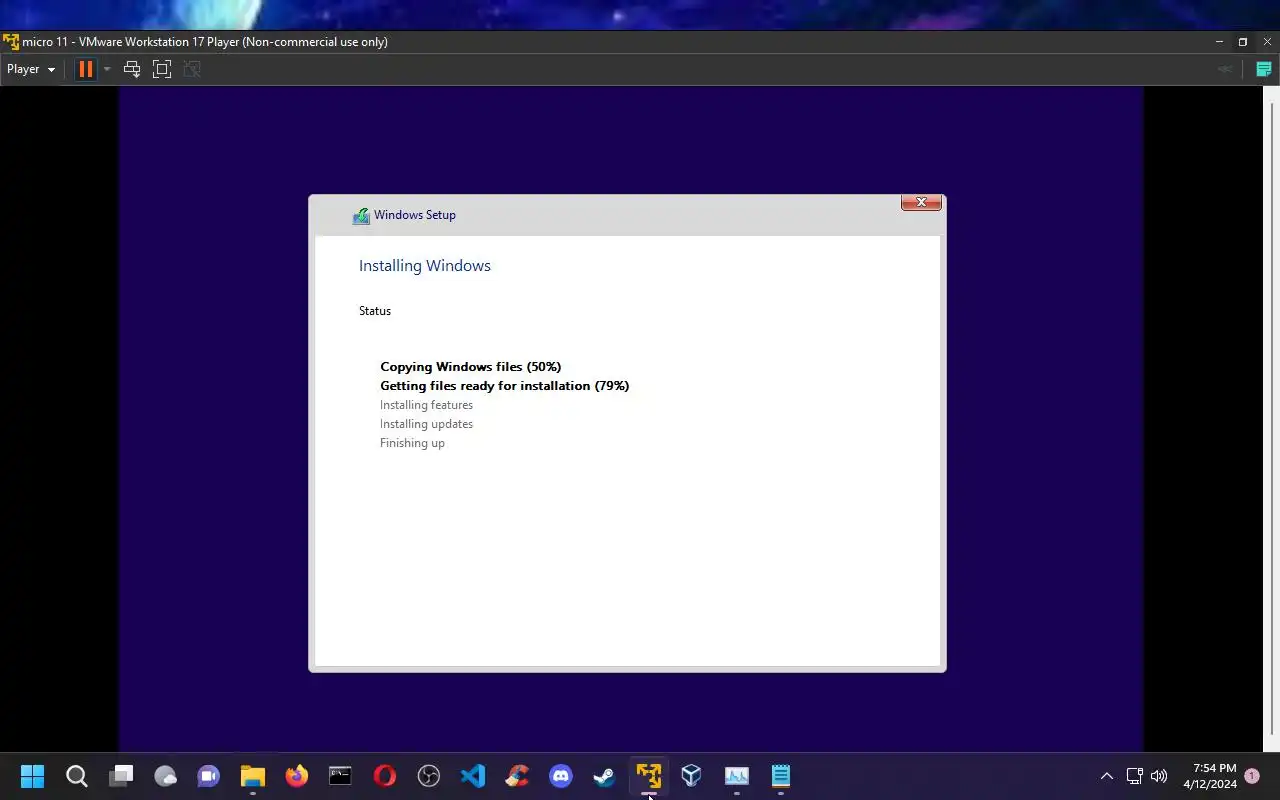
Task: Click Getting files ready for installation line
Action: (505, 386)
